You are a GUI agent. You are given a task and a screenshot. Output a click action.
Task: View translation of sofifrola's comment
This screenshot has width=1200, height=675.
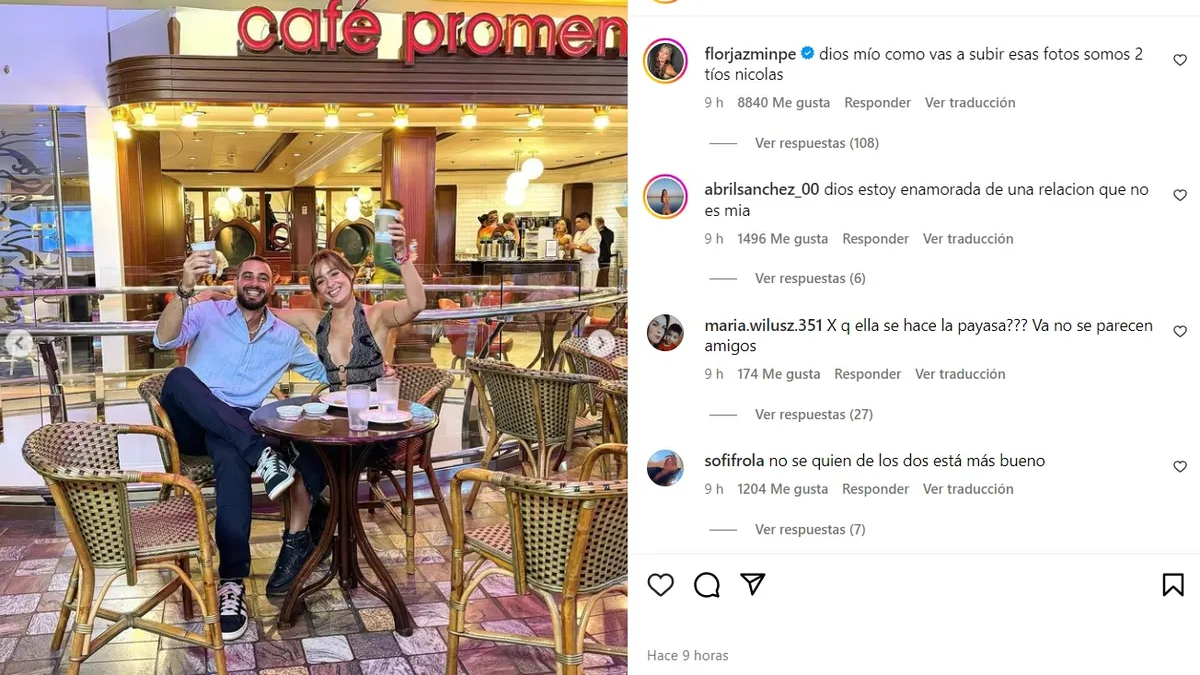(968, 489)
